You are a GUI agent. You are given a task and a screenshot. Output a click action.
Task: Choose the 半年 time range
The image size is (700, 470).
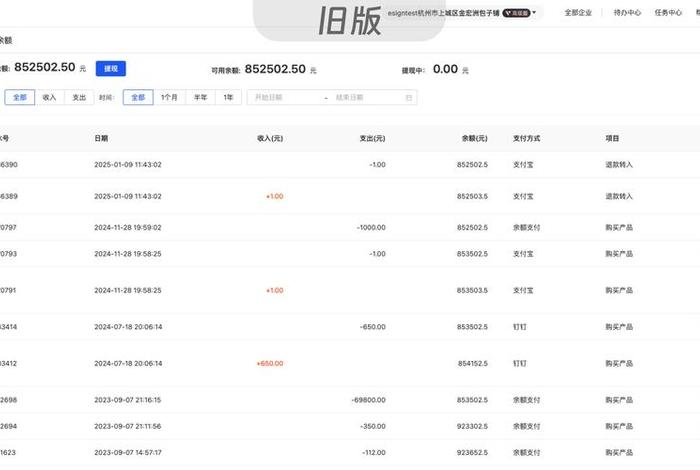[x=200, y=97]
